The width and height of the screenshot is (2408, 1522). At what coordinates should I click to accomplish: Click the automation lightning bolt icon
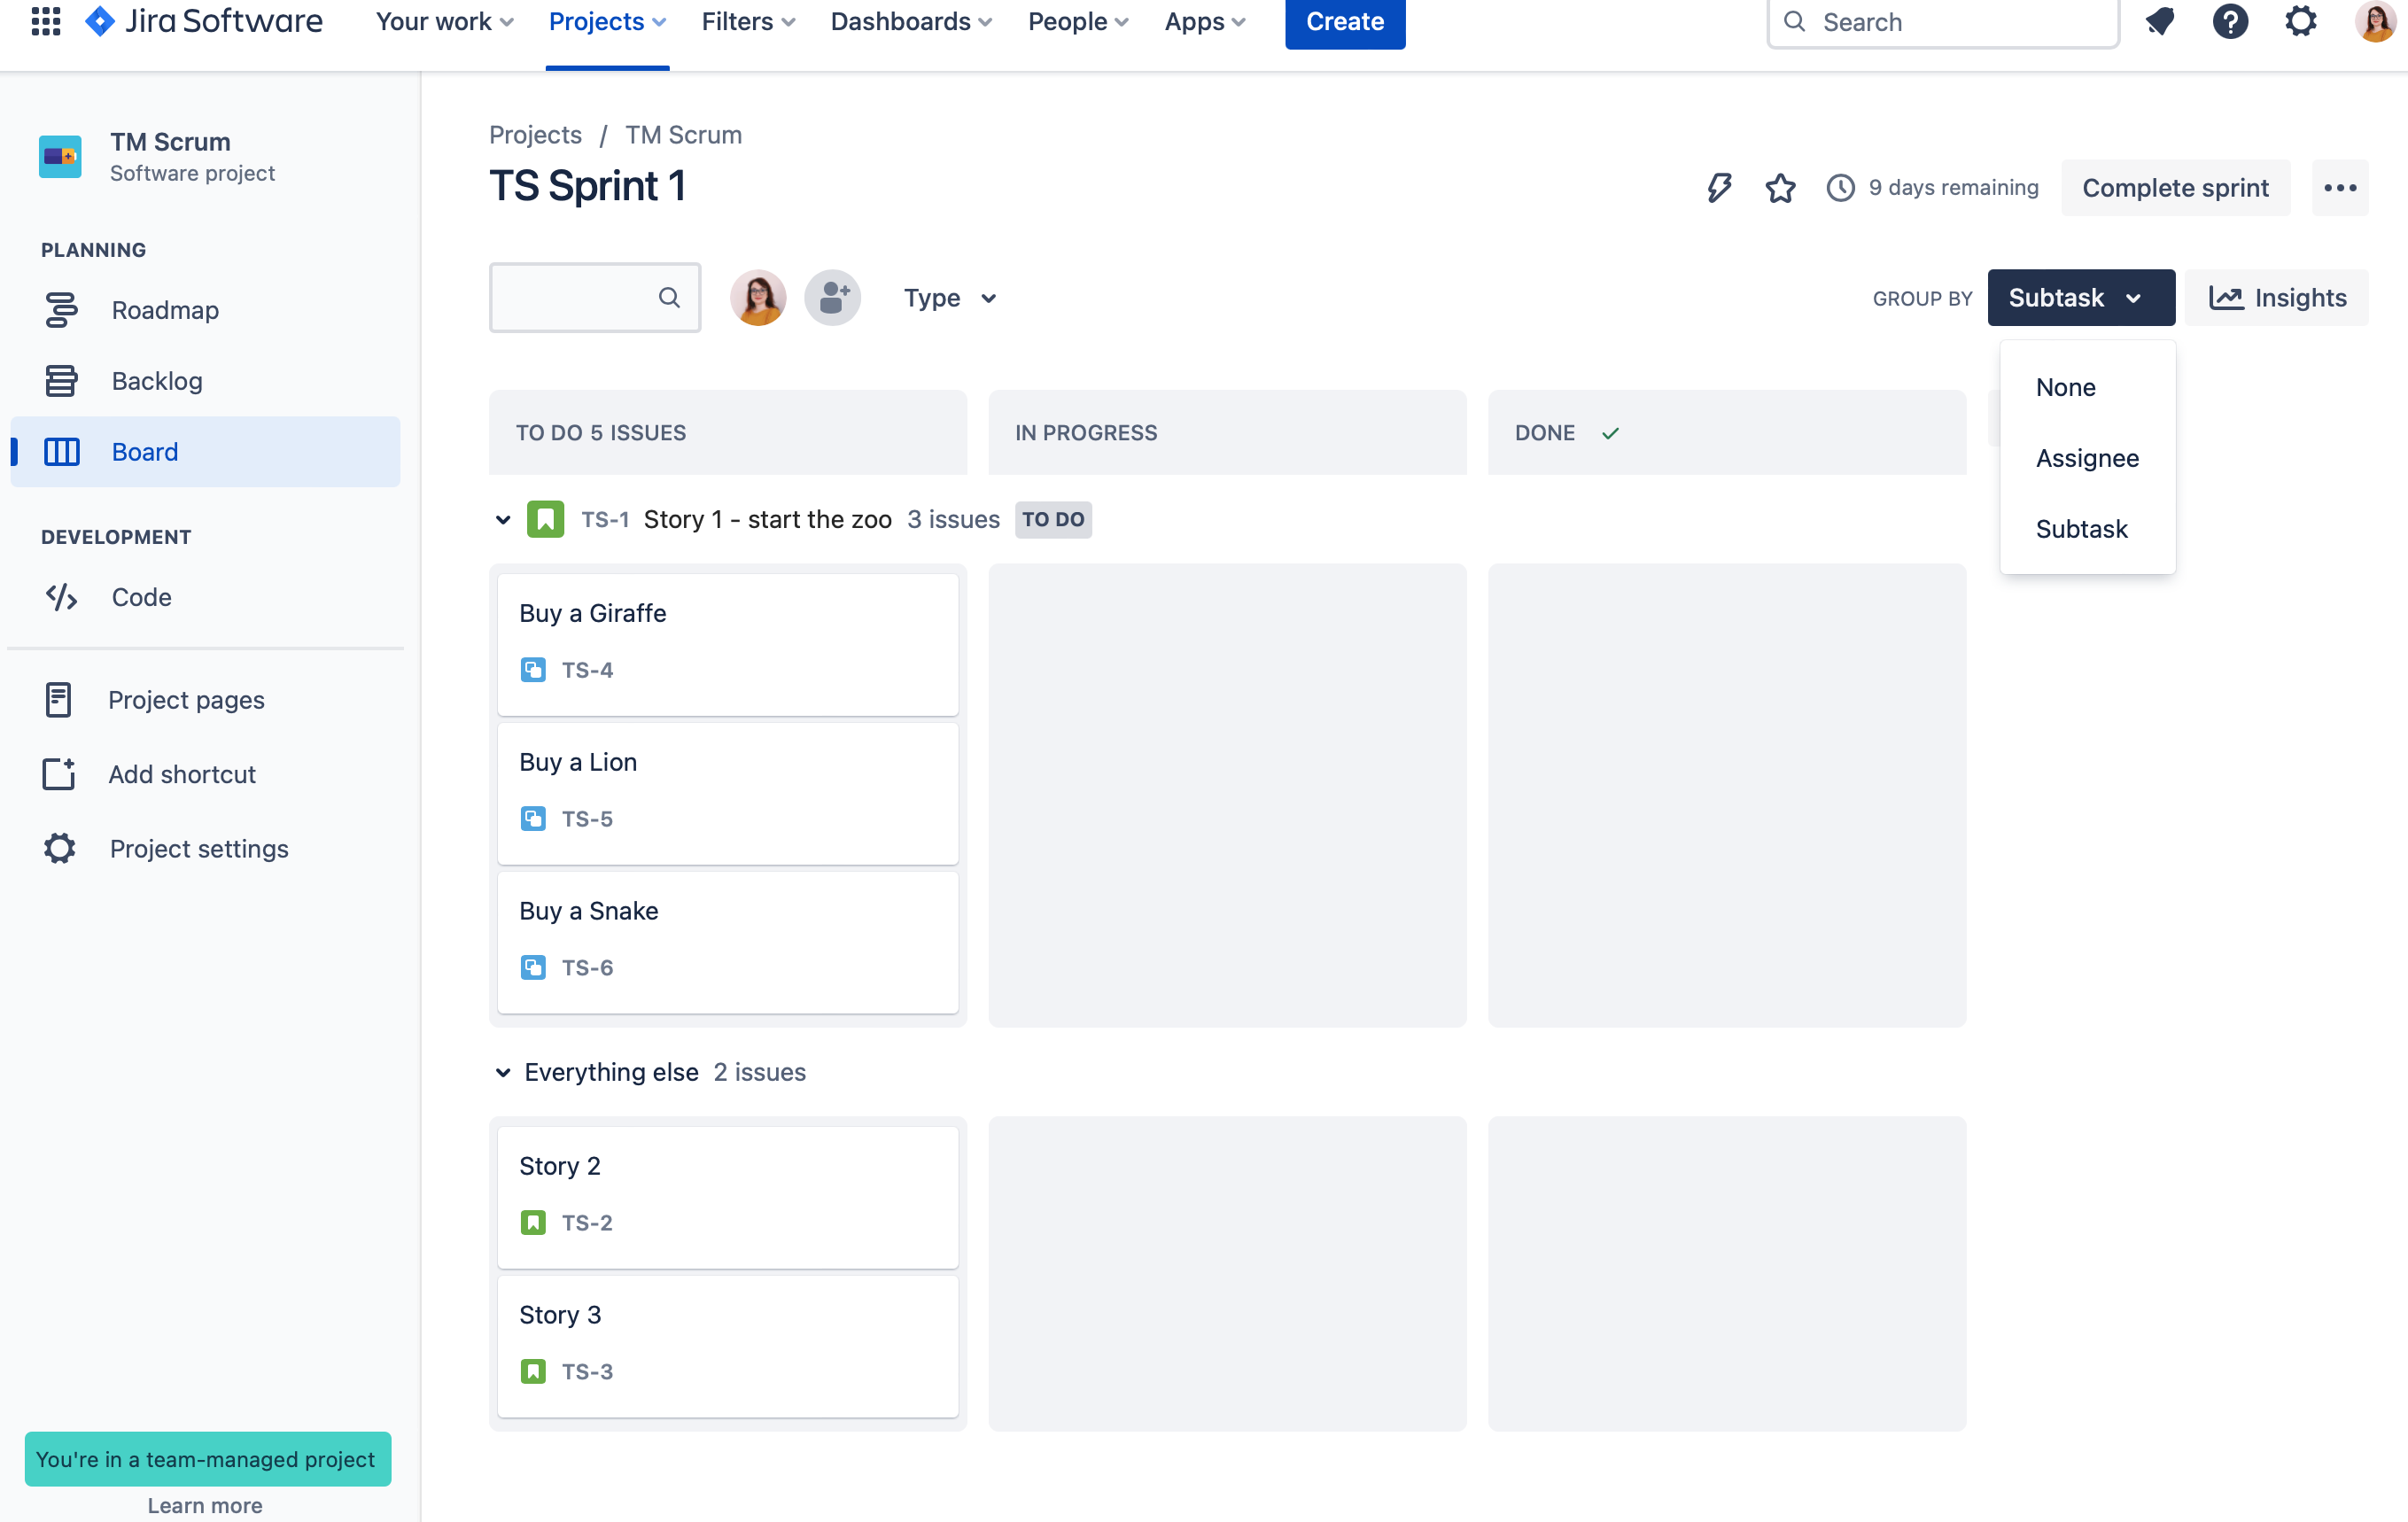coord(1719,188)
